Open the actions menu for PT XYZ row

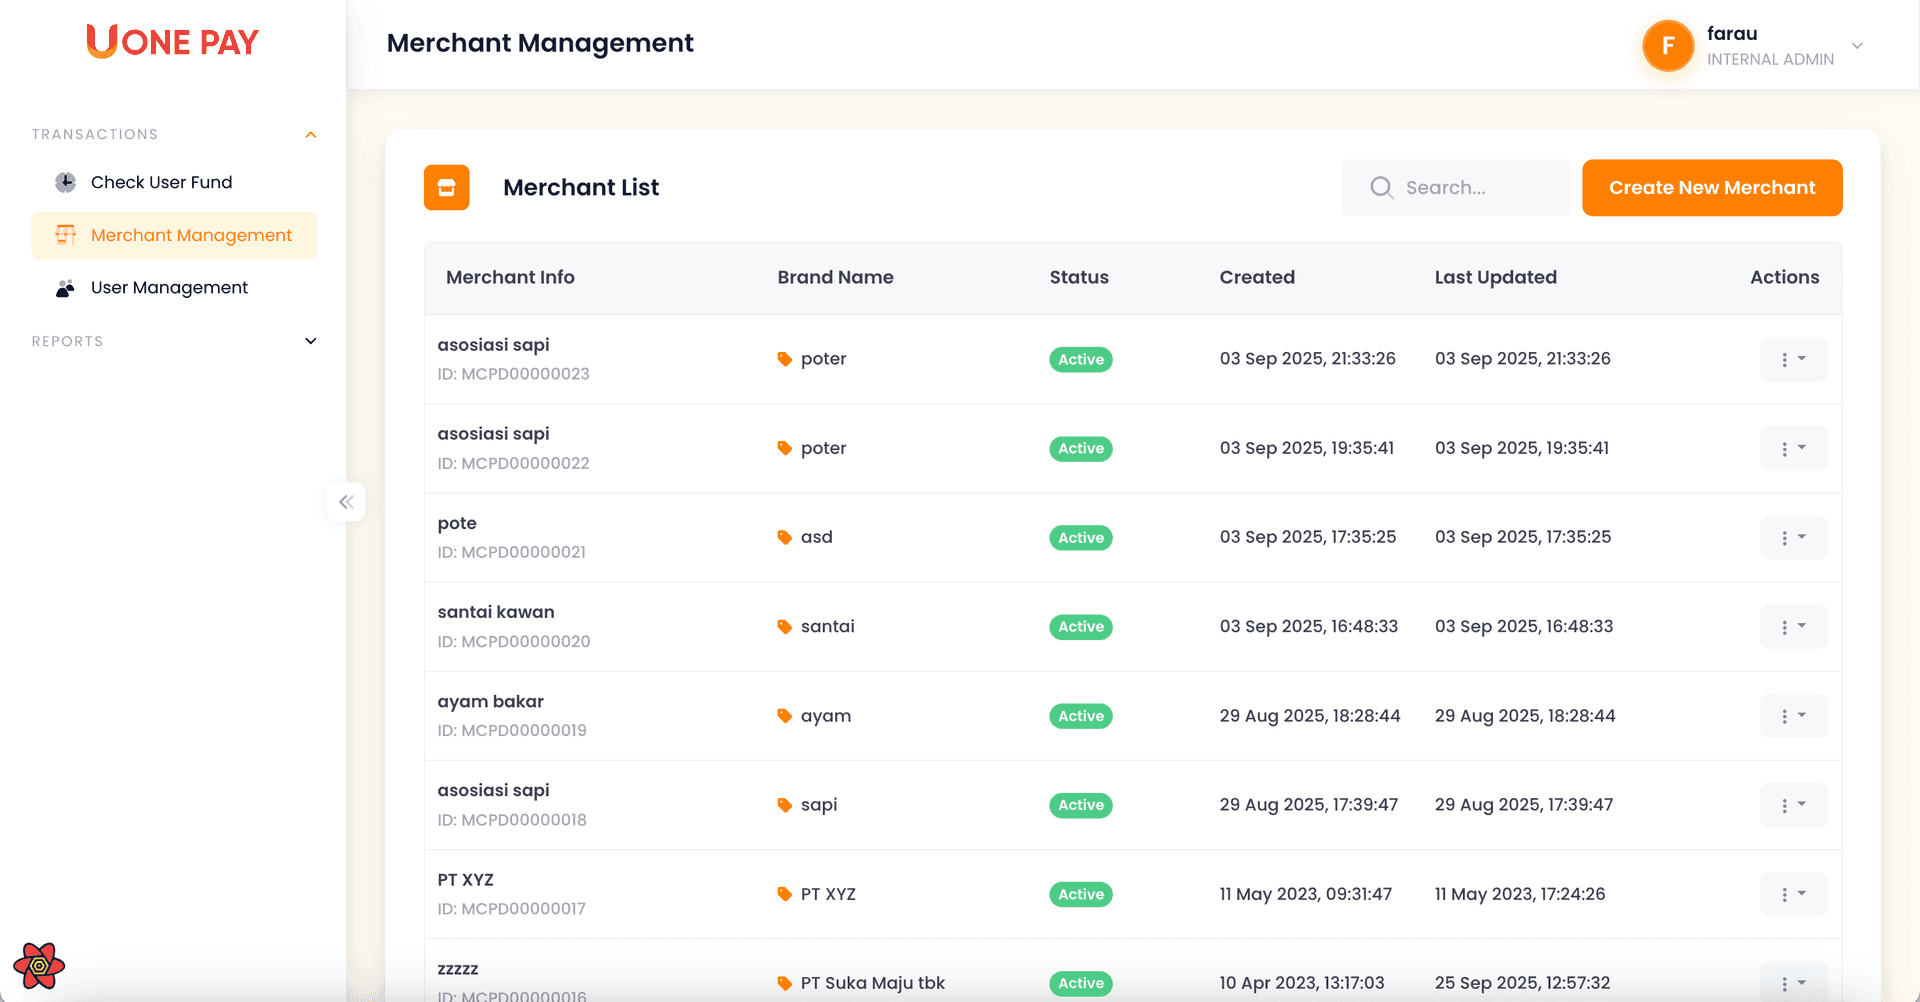[x=1793, y=893]
